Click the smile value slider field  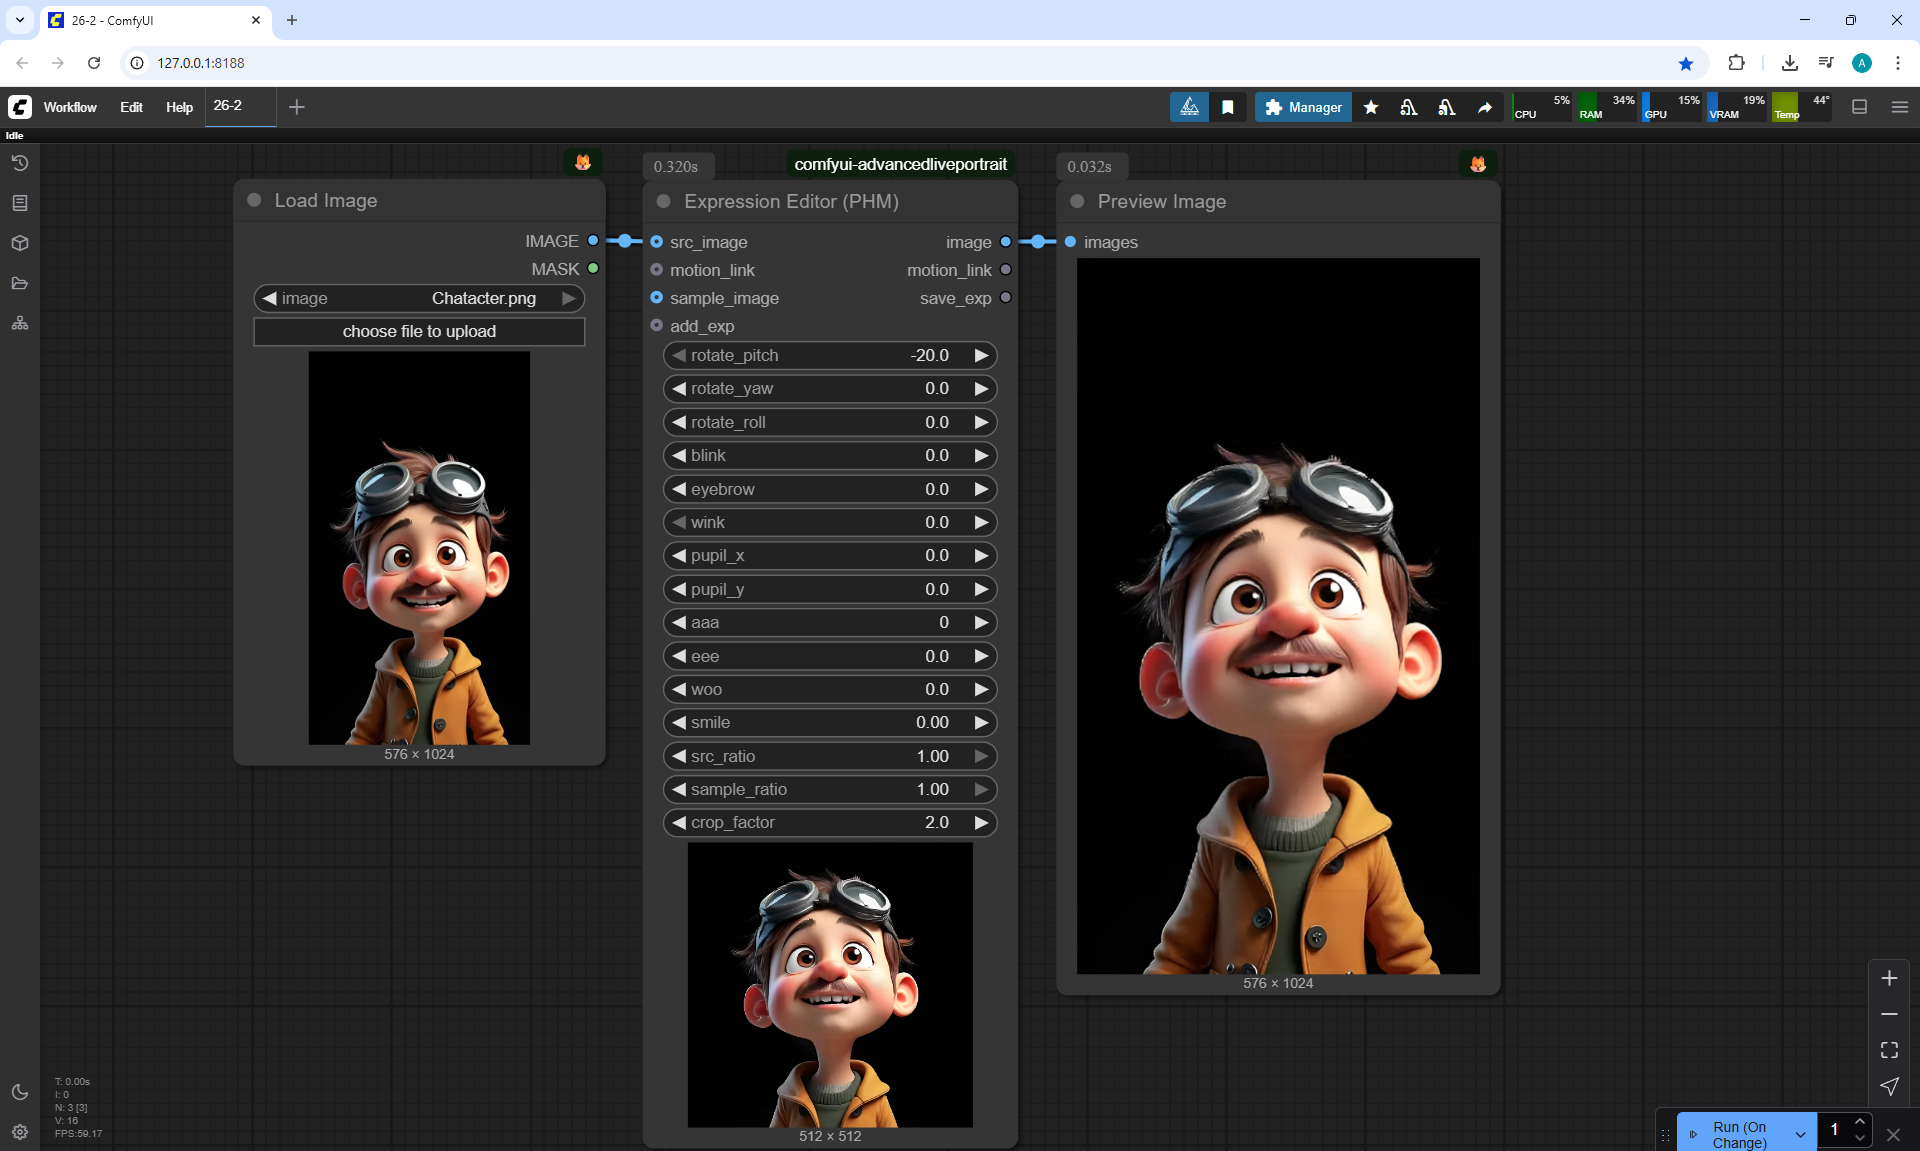[830, 722]
